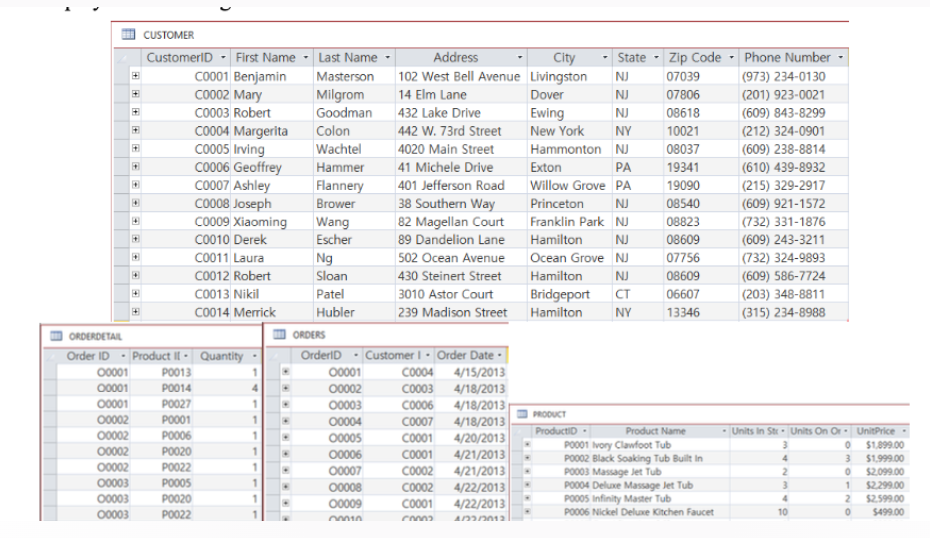This screenshot has height=538, width=930.
Task: Click last name cell 'Wachtel'
Action: pyautogui.click(x=354, y=149)
